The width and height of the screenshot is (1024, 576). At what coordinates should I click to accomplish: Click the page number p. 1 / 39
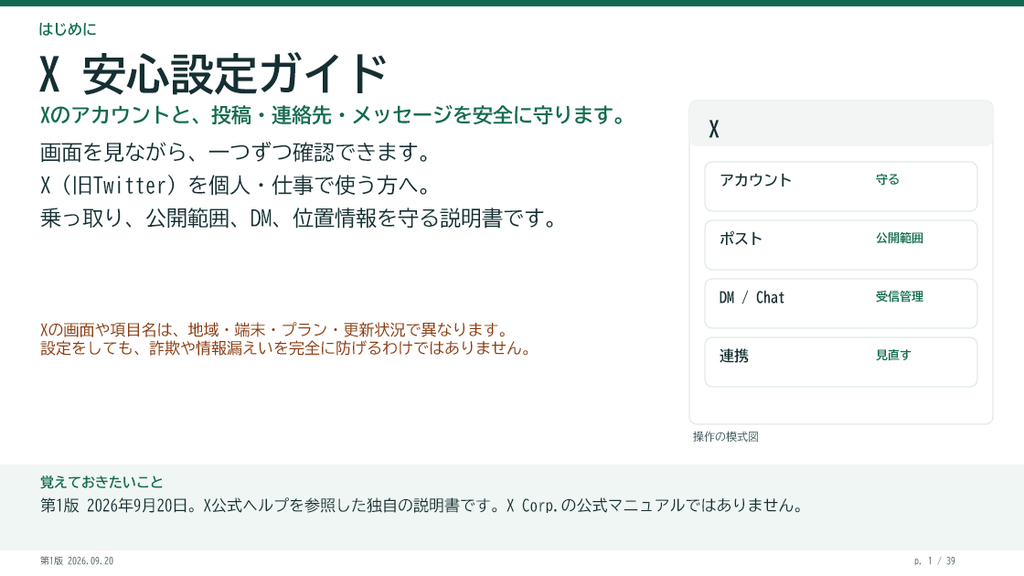[x=935, y=561]
